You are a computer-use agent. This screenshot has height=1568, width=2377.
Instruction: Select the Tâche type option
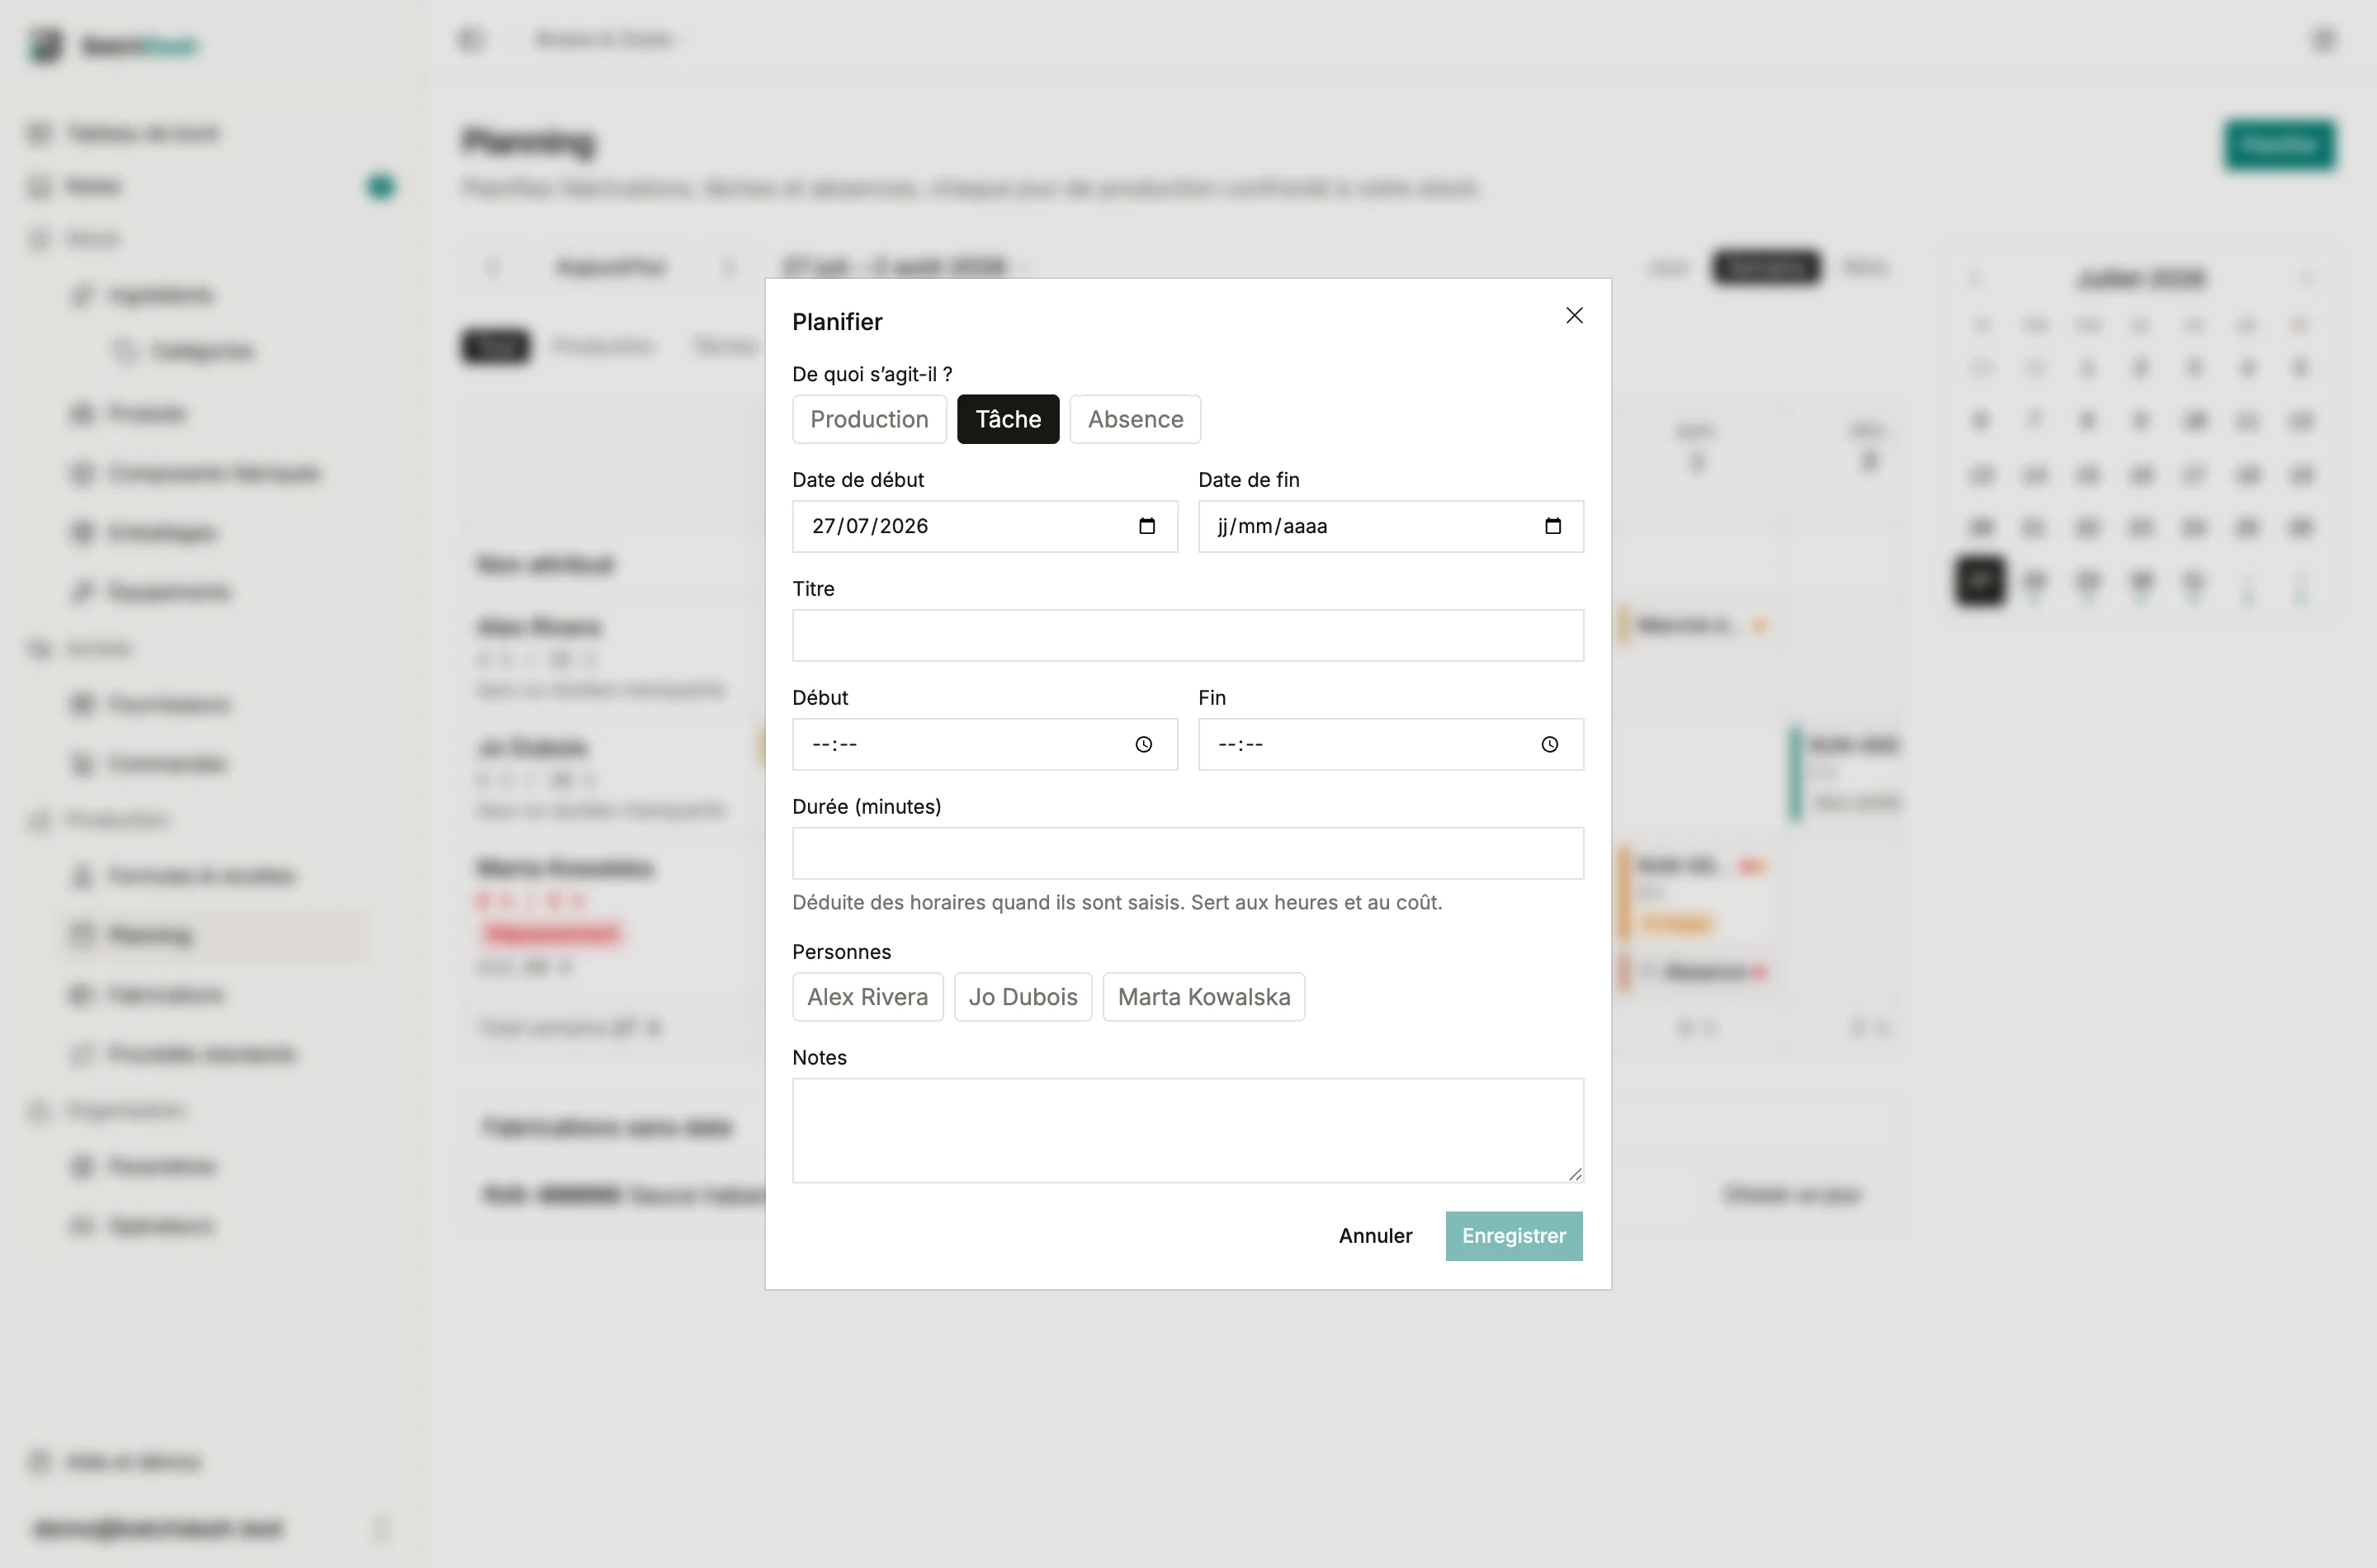1008,419
